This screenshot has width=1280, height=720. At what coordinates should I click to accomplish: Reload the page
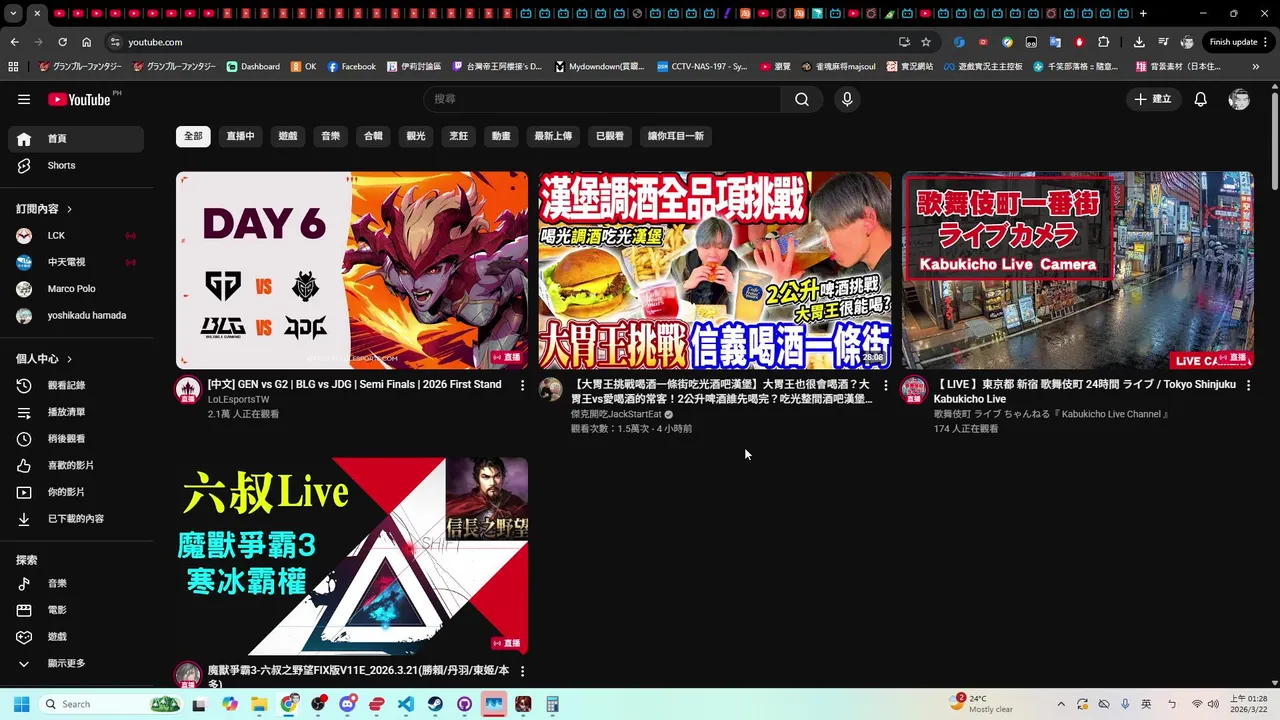62,42
